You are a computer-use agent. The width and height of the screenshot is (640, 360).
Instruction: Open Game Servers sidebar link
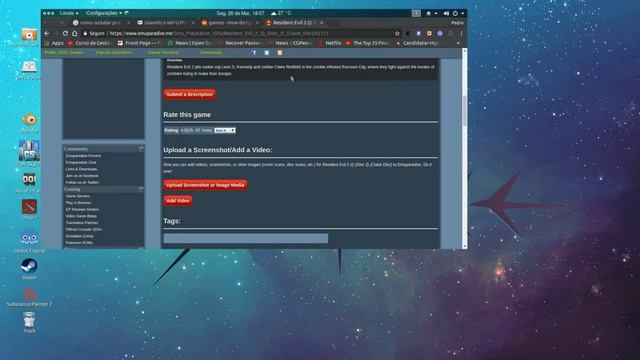point(78,196)
